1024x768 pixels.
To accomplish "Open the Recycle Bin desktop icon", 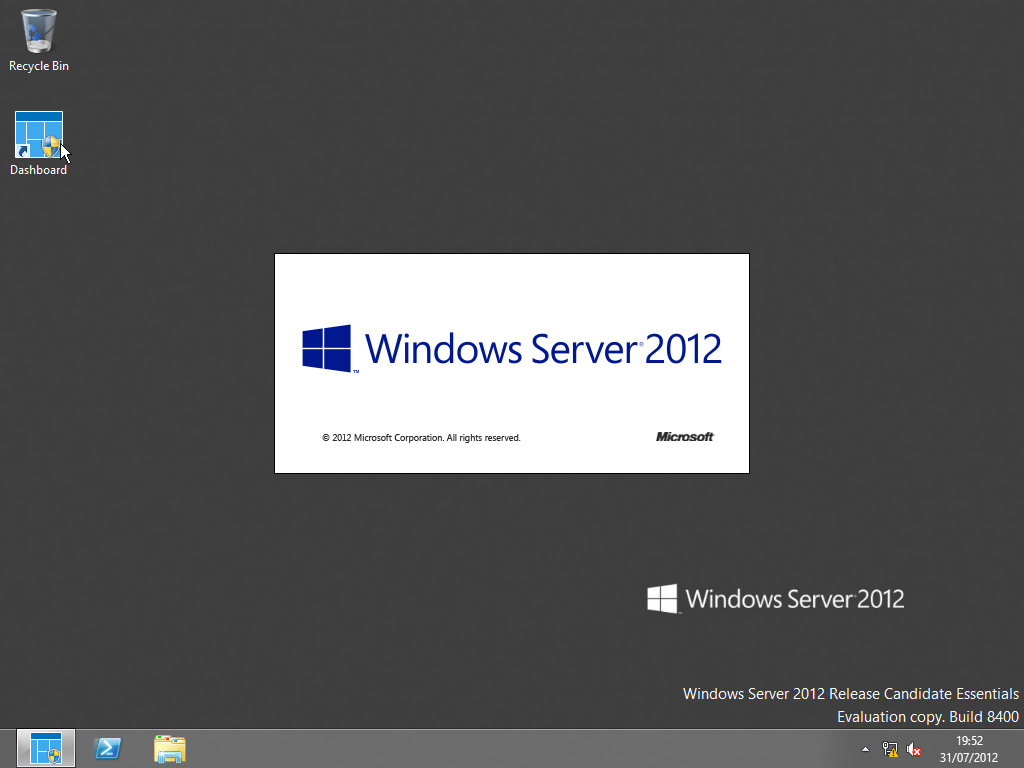I will click(x=39, y=40).
